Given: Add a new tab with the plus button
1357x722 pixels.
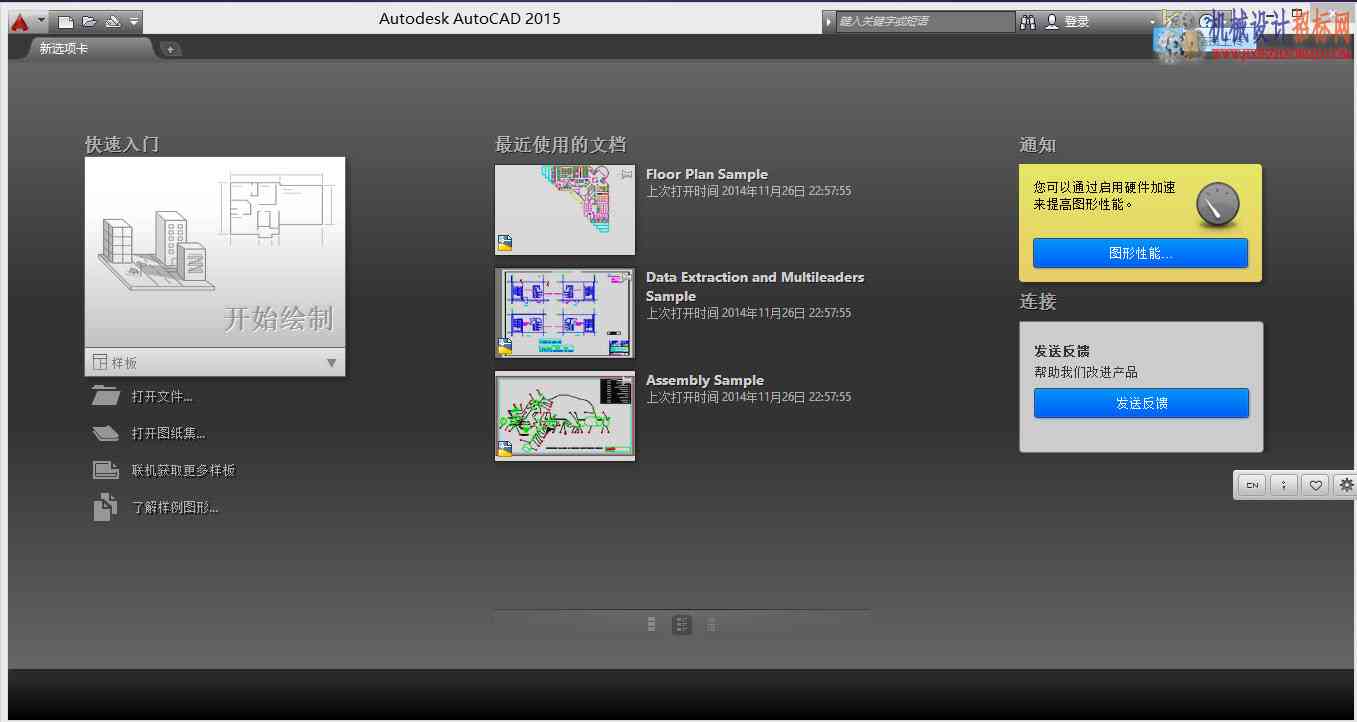Looking at the screenshot, I should pos(171,49).
